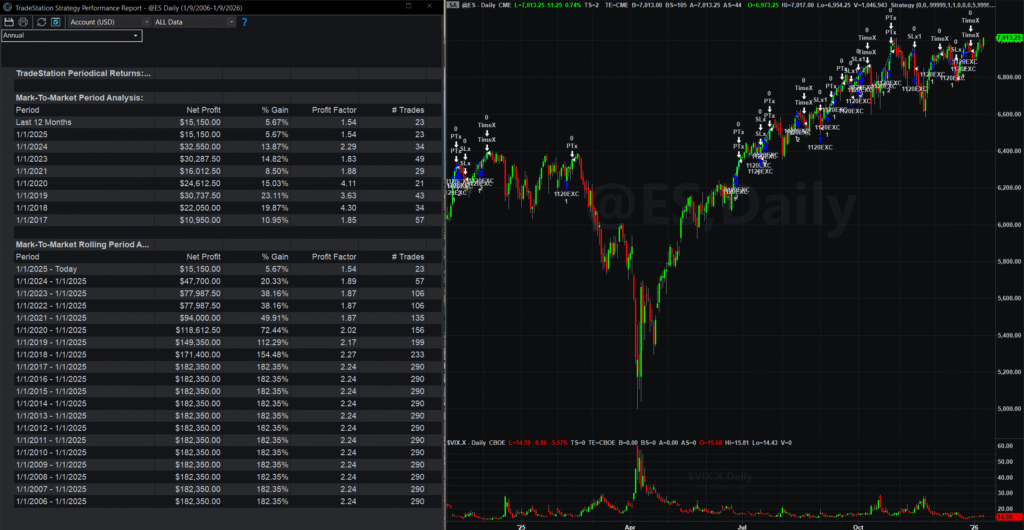Refresh the performance report
The height and width of the screenshot is (530, 1024).
(x=40, y=21)
